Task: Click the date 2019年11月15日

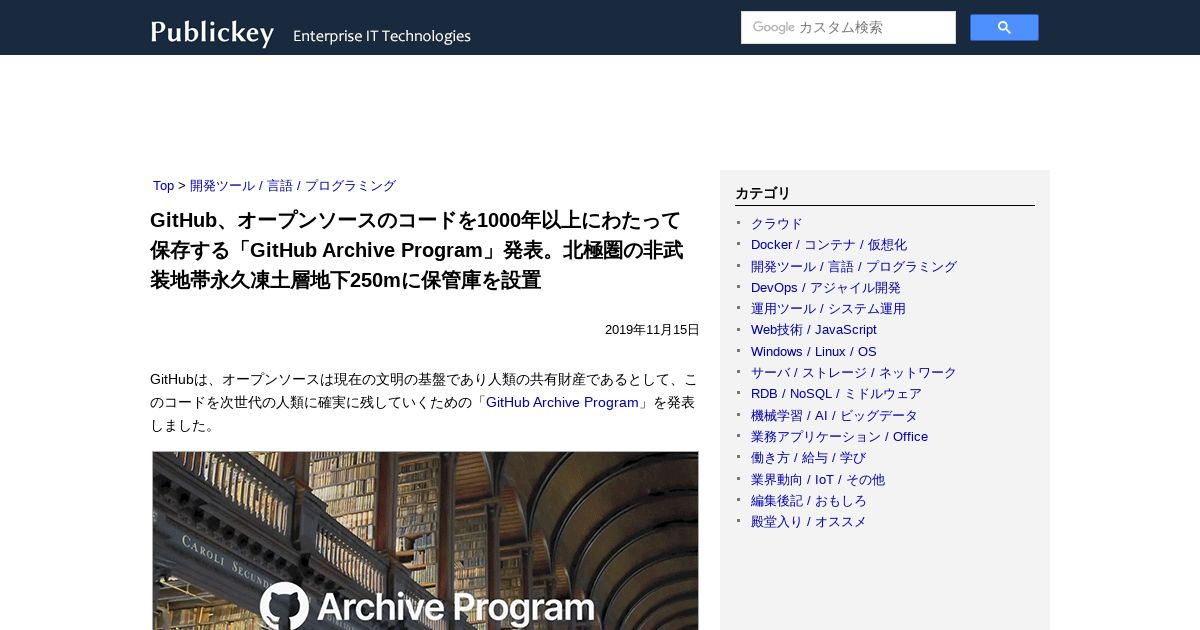Action: pos(652,330)
